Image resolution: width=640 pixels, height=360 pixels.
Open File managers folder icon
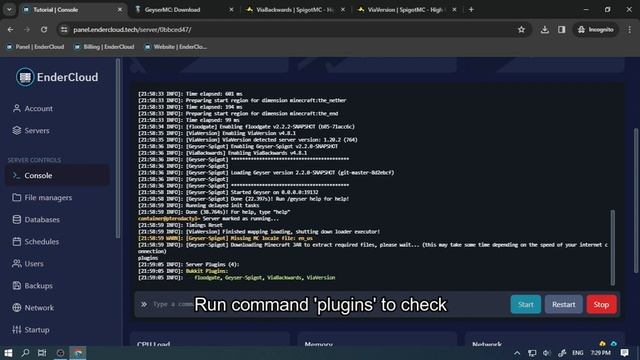[17, 197]
